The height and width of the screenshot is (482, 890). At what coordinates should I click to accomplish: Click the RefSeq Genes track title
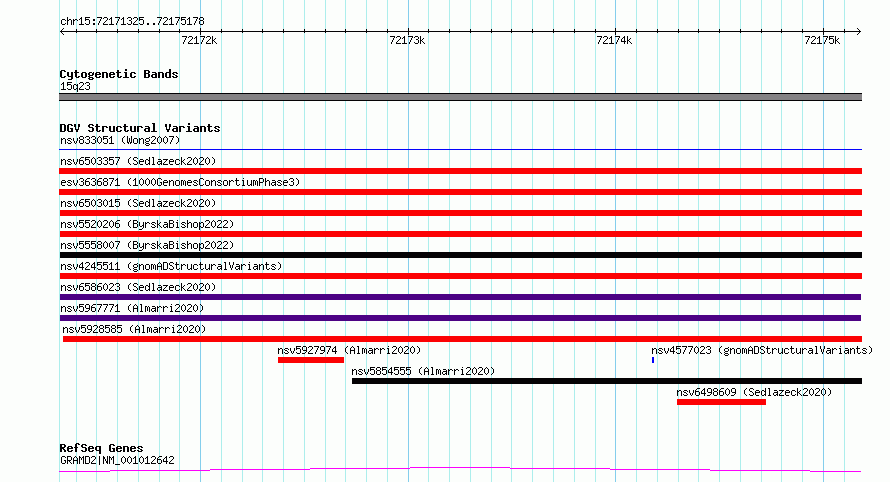101,448
